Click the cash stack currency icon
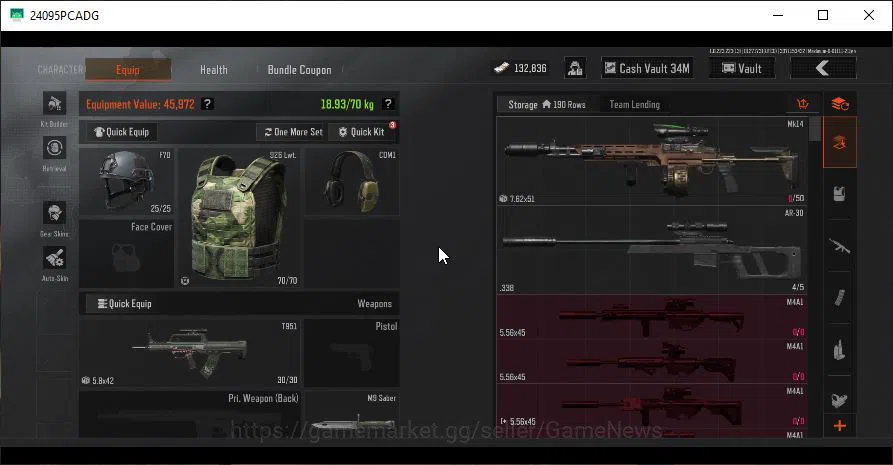The image size is (893, 465). coord(501,68)
